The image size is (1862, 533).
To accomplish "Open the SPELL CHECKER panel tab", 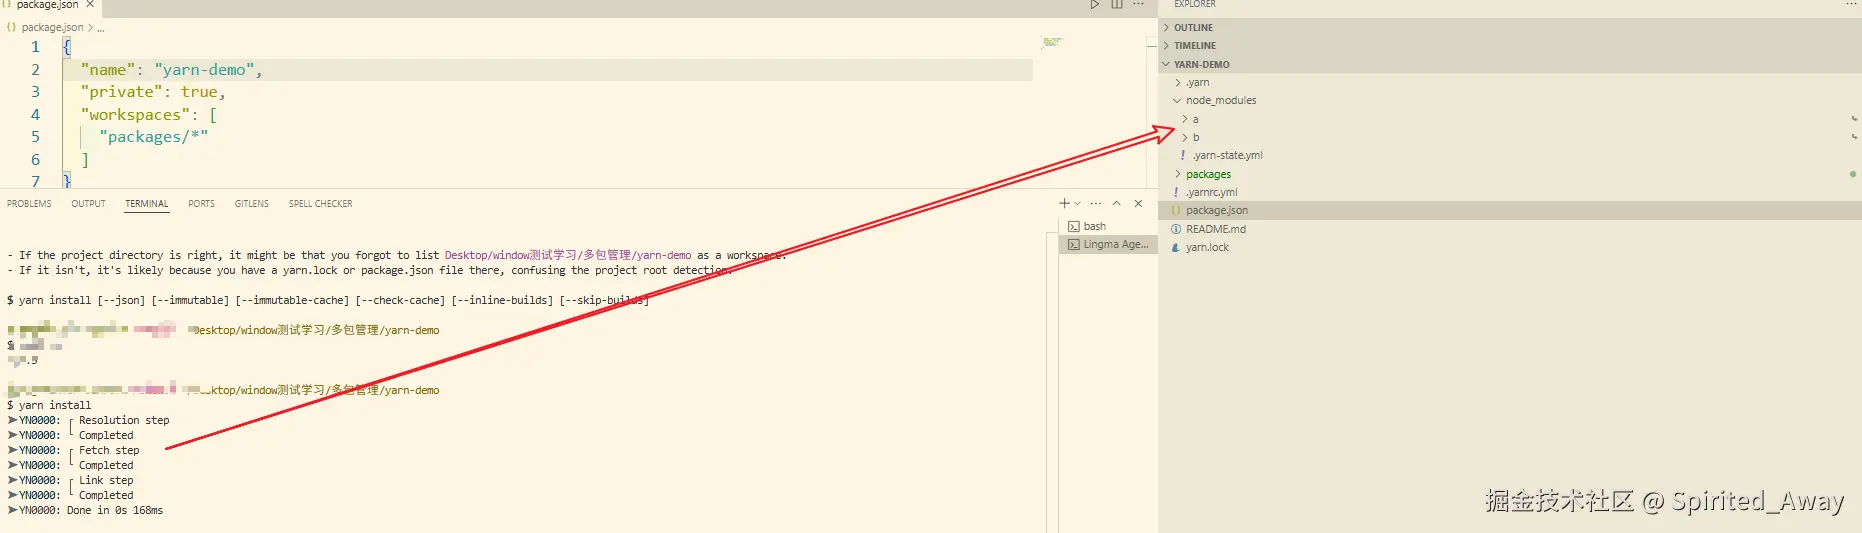I will tap(320, 203).
